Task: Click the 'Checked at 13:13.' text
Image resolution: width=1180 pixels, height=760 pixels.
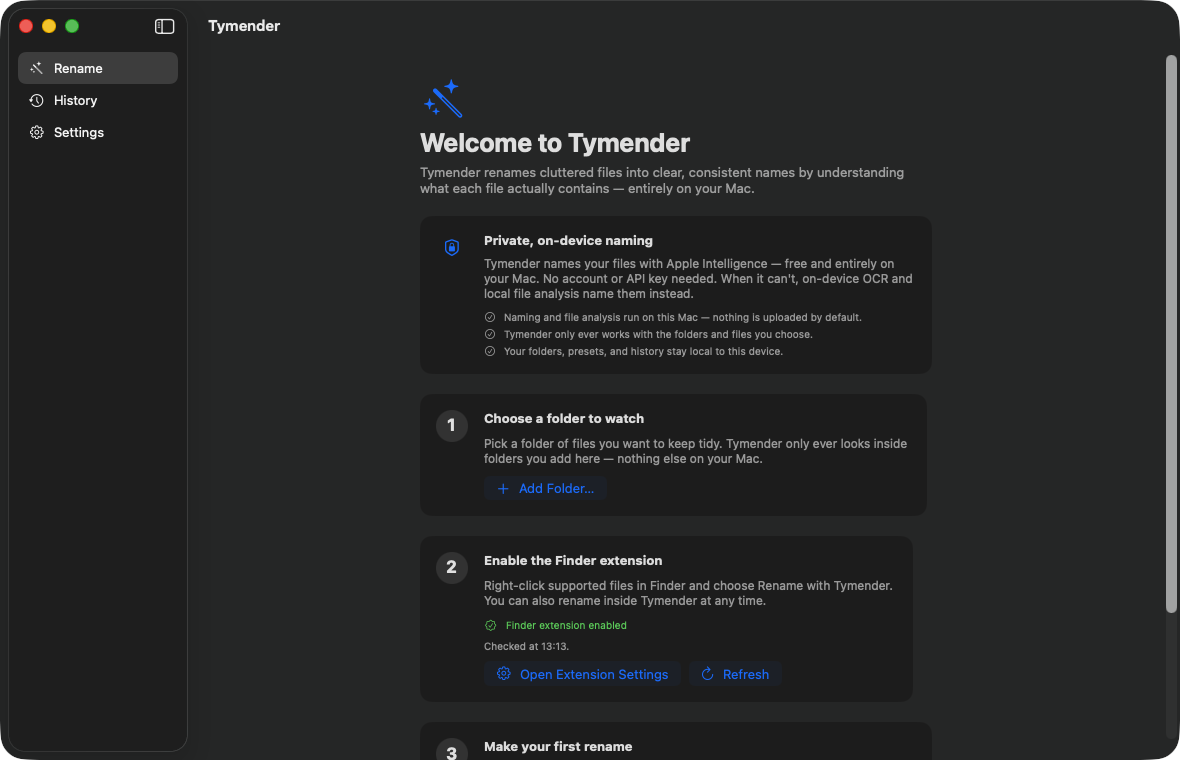Action: (x=526, y=646)
